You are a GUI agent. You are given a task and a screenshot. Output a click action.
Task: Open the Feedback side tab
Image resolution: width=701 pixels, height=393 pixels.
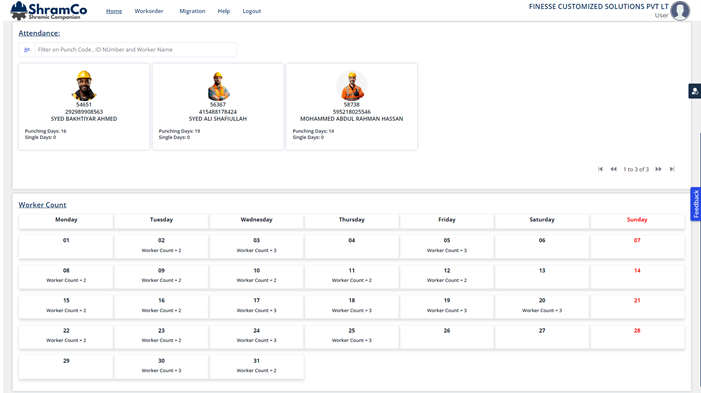coord(696,204)
